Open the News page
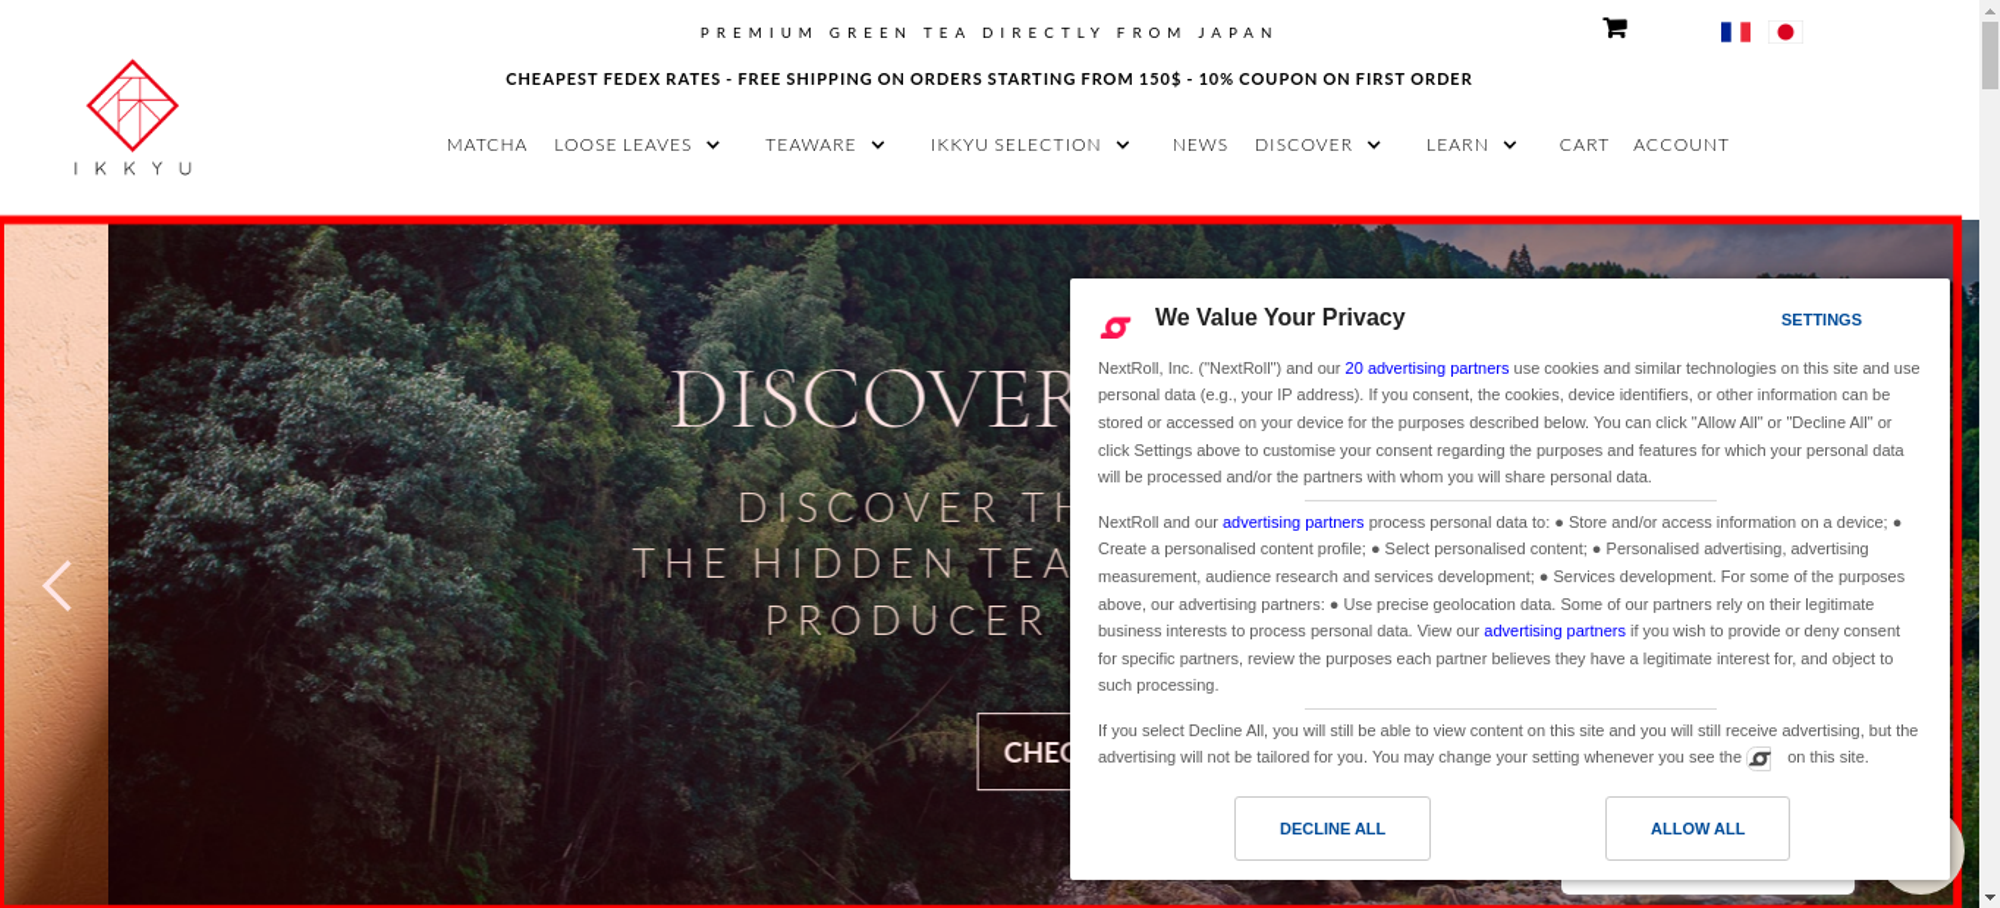The height and width of the screenshot is (908, 2000). pos(1200,145)
